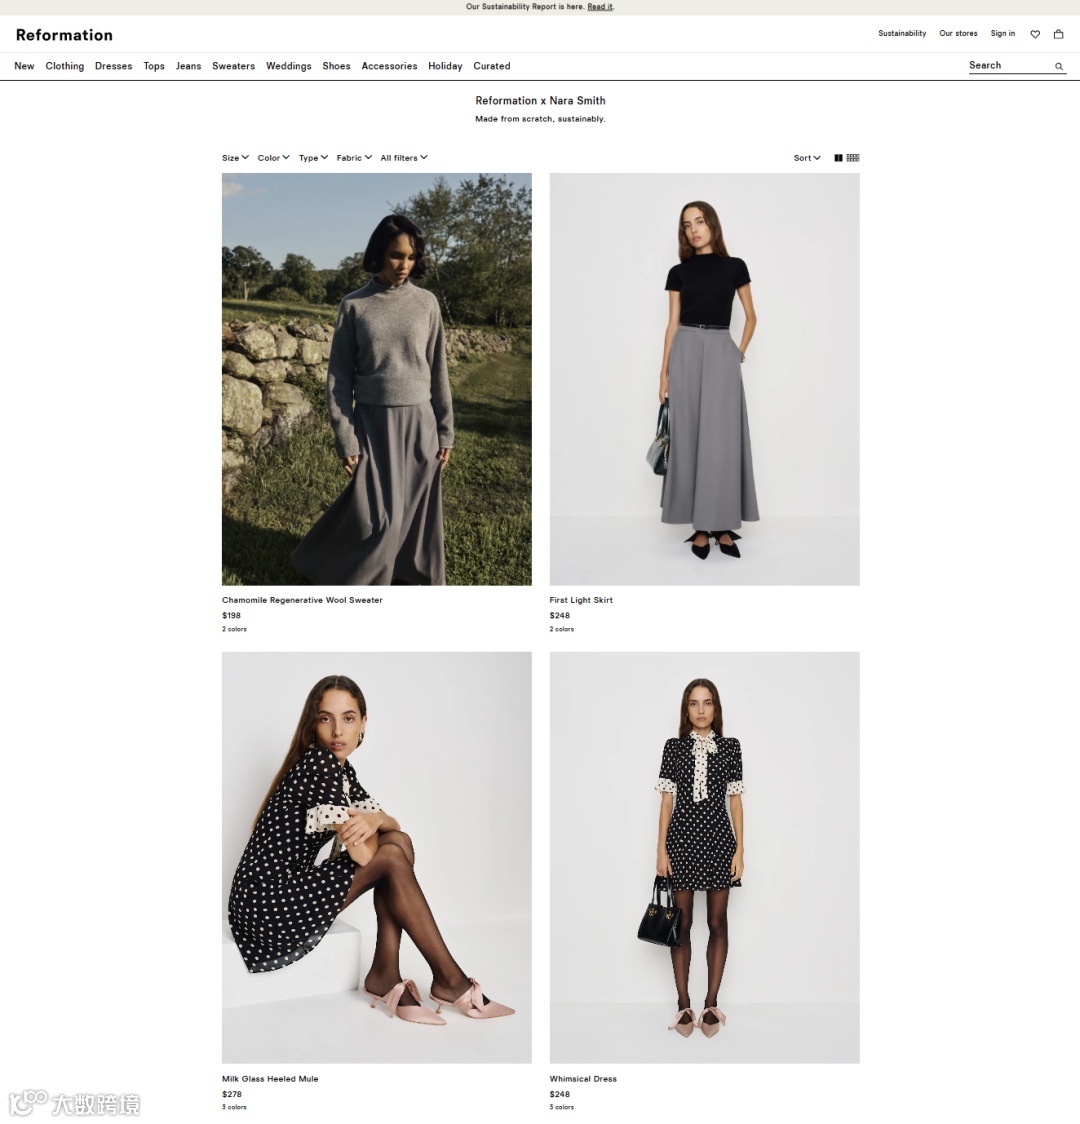
Task: Go to Reformation home logo
Action: point(64,35)
